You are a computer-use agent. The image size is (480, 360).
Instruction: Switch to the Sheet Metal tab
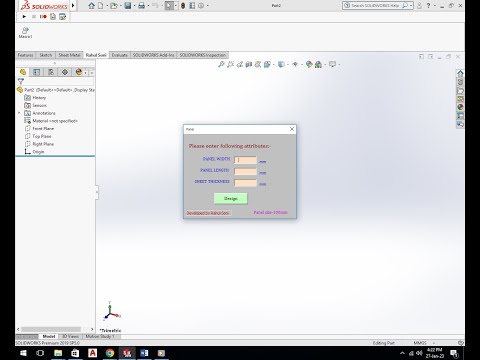coord(69,55)
